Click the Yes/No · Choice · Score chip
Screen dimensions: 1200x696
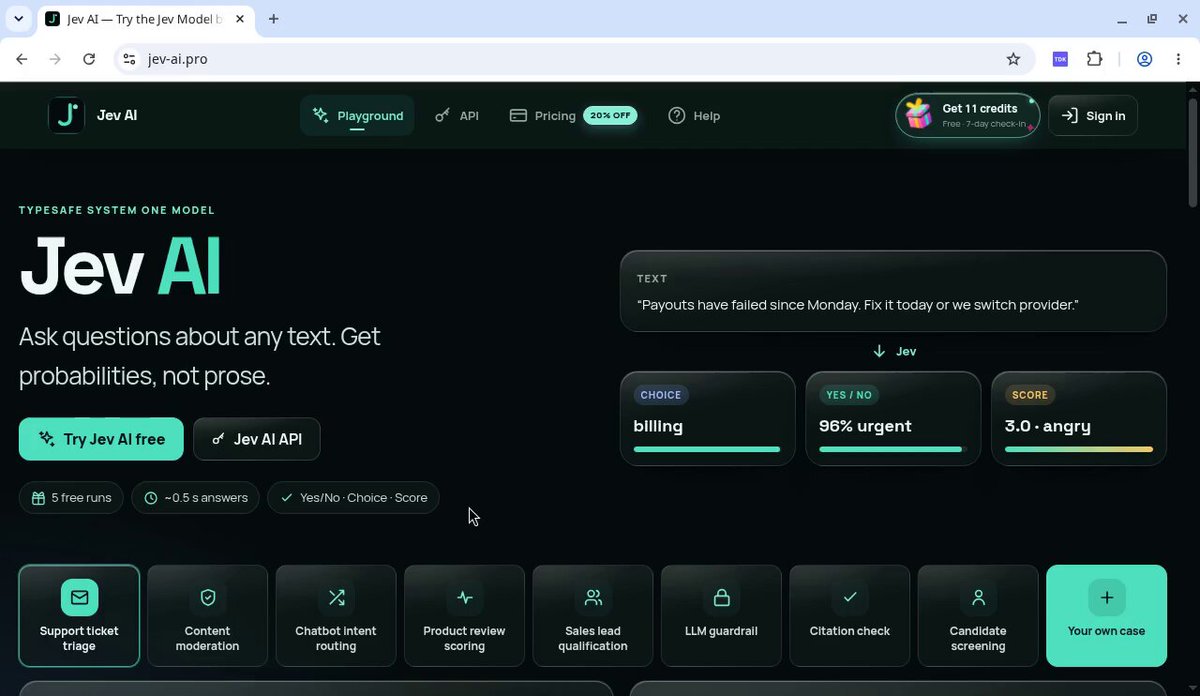[353, 497]
